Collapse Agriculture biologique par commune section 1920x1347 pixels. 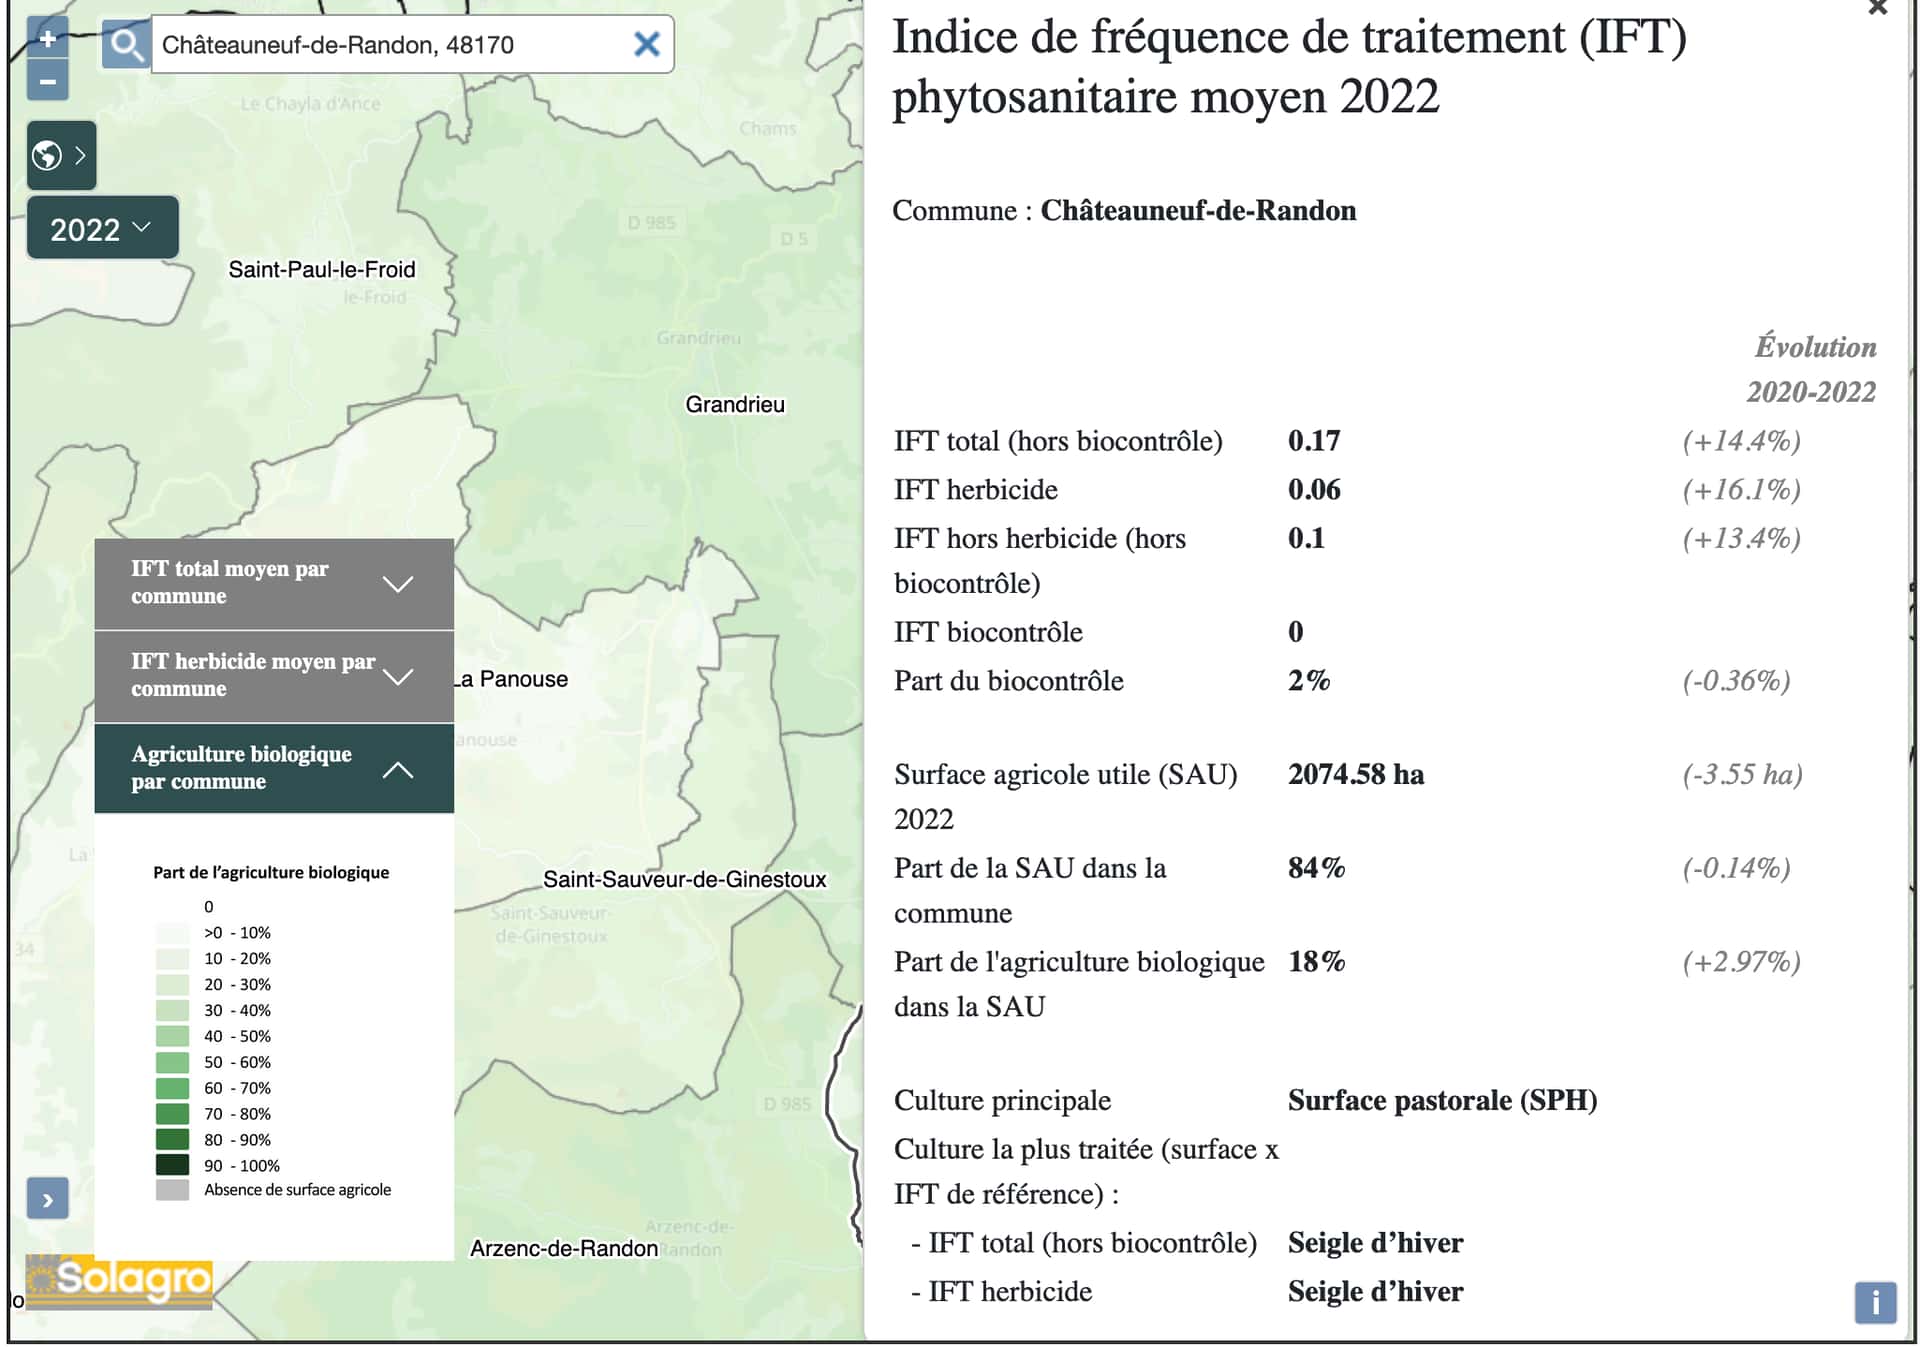click(x=274, y=768)
